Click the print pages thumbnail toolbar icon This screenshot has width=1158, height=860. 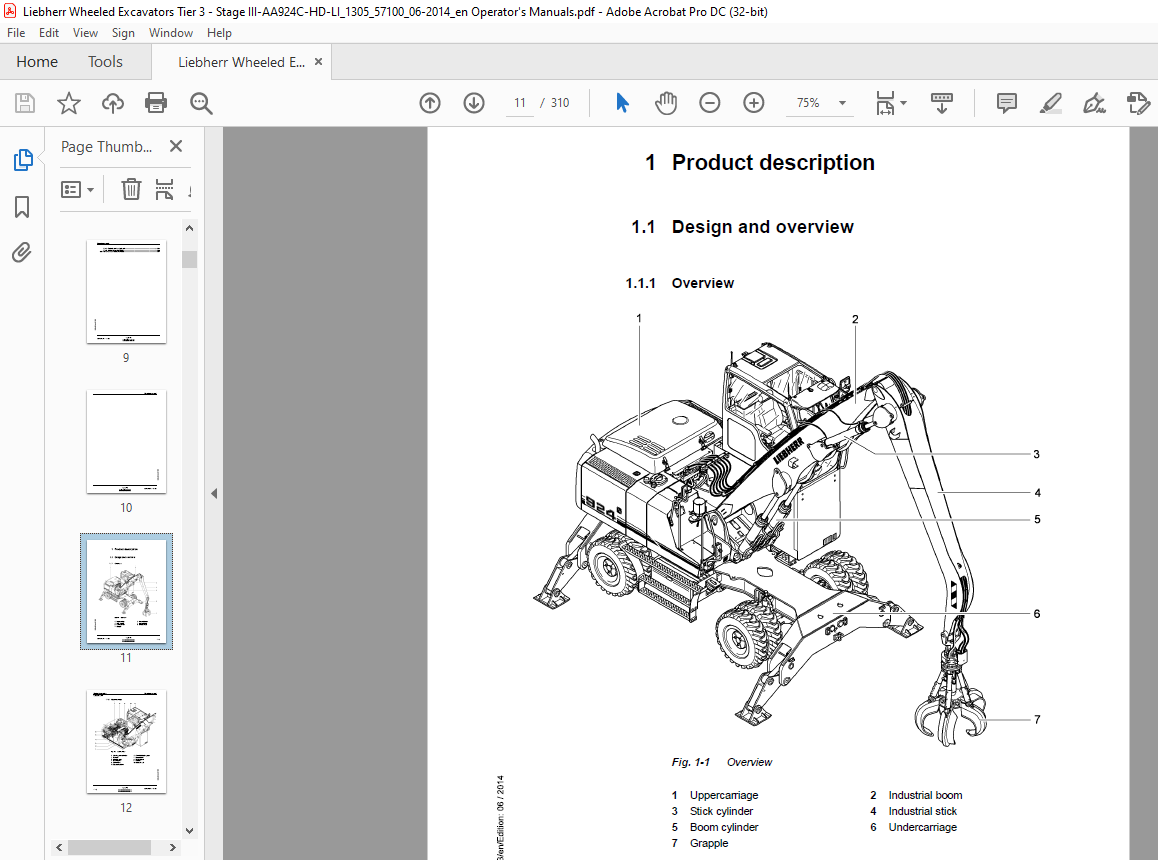(164, 189)
